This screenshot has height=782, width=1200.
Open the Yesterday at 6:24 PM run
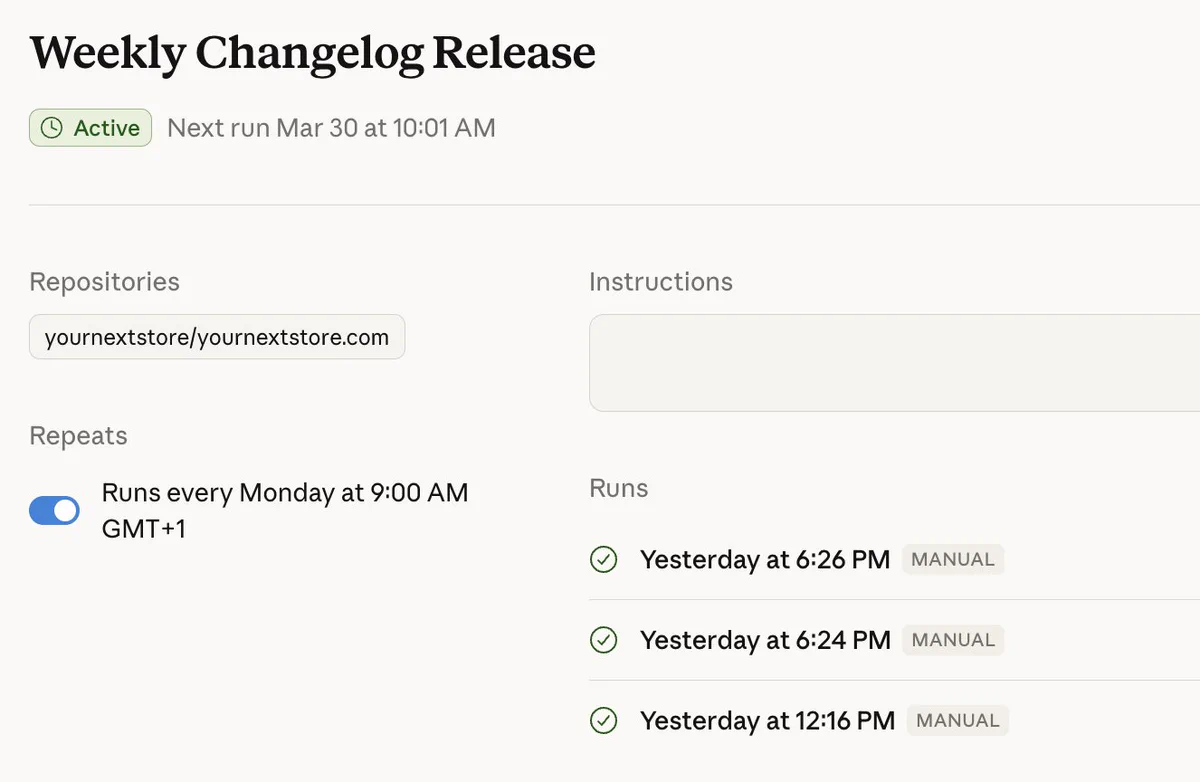pos(895,640)
